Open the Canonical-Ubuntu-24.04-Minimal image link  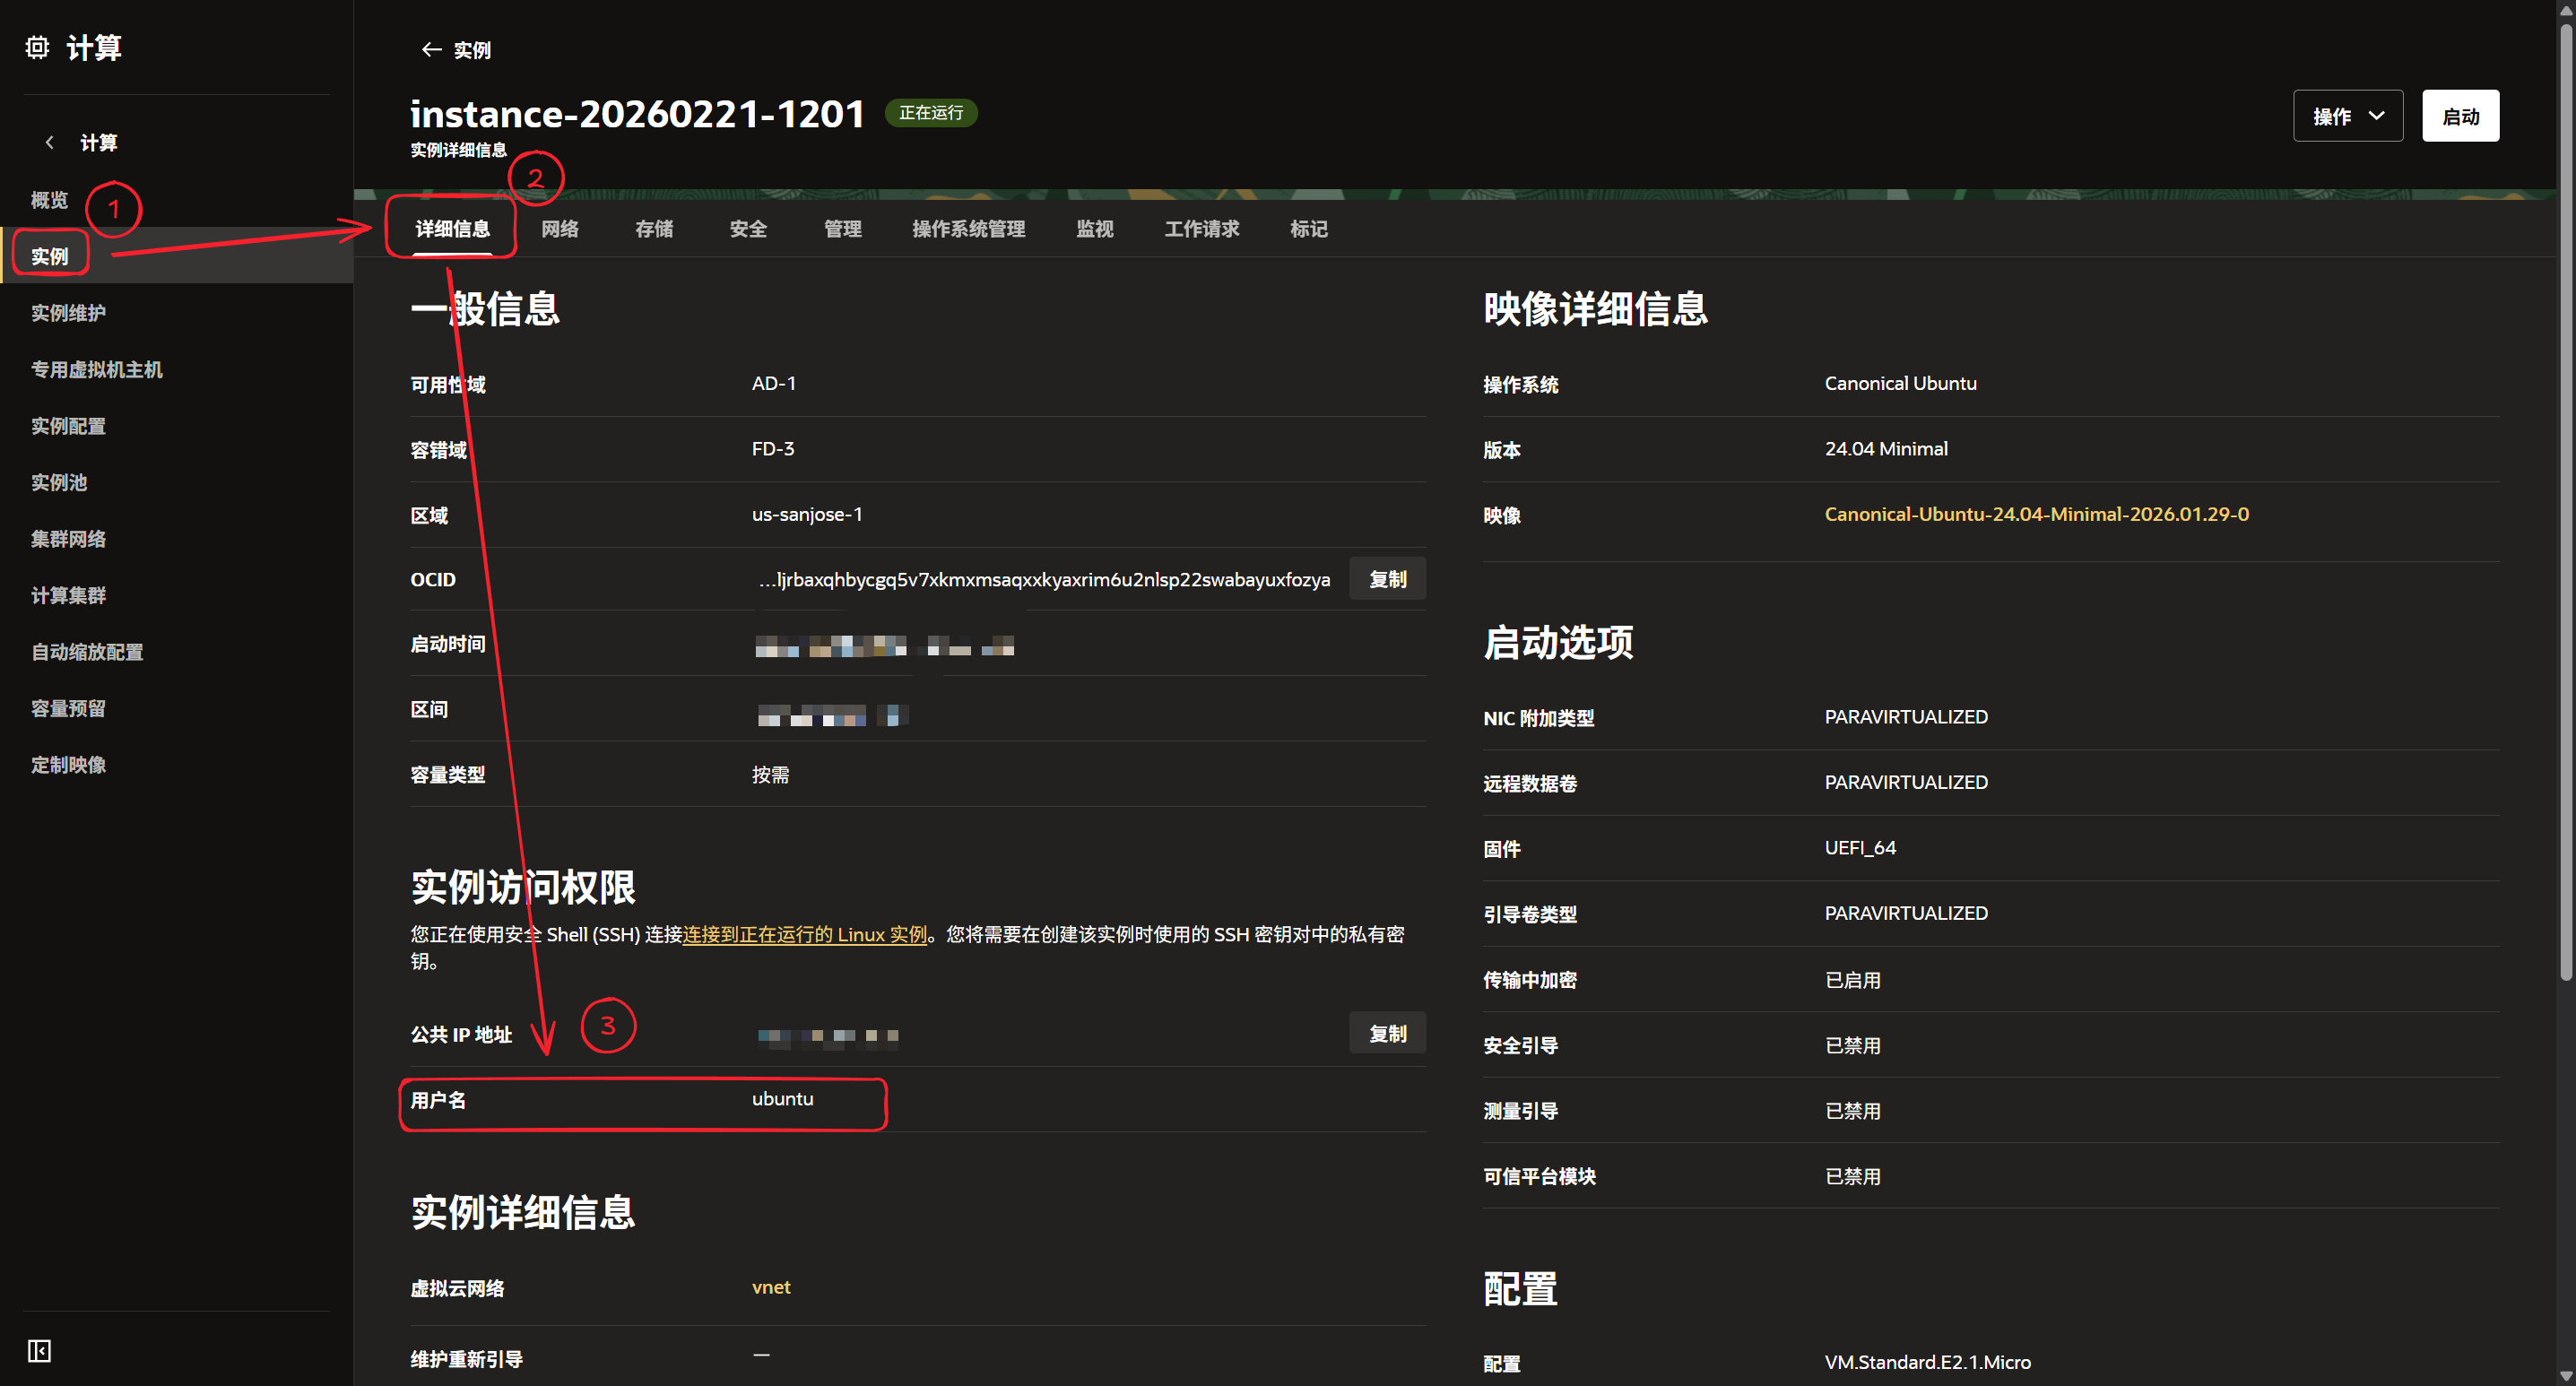point(2037,514)
